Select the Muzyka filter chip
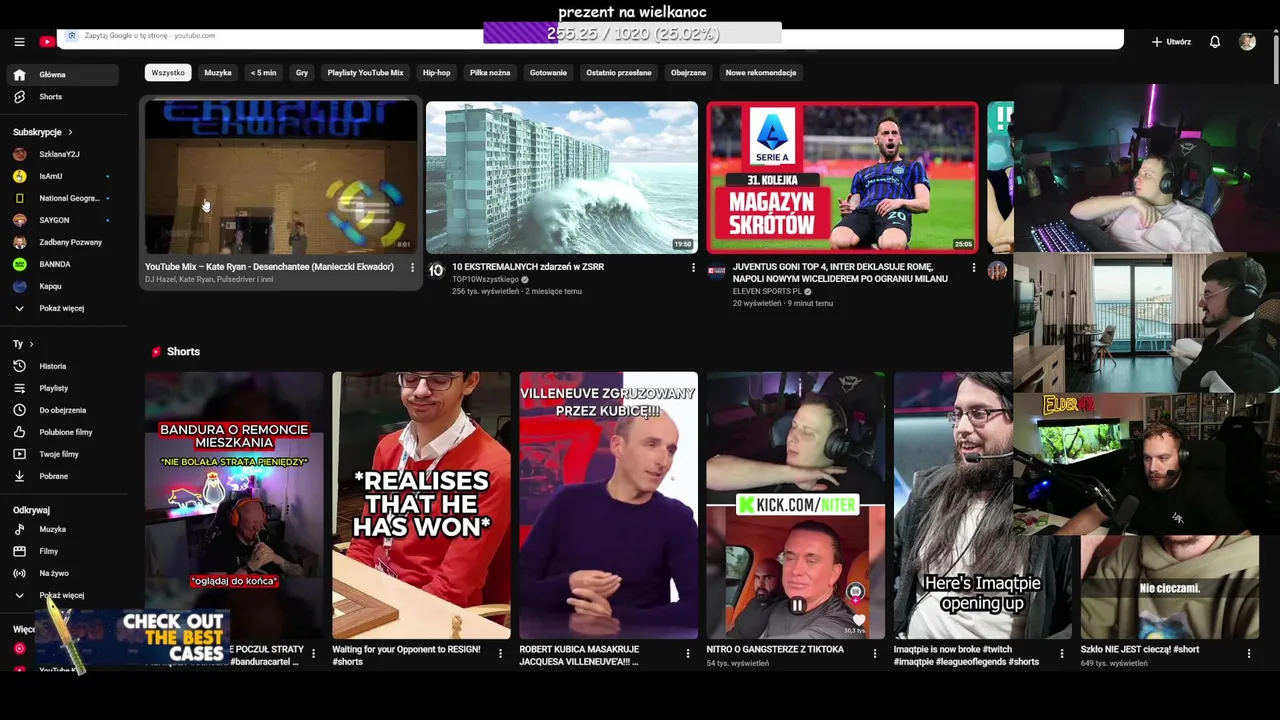1280x720 pixels. 218,72
